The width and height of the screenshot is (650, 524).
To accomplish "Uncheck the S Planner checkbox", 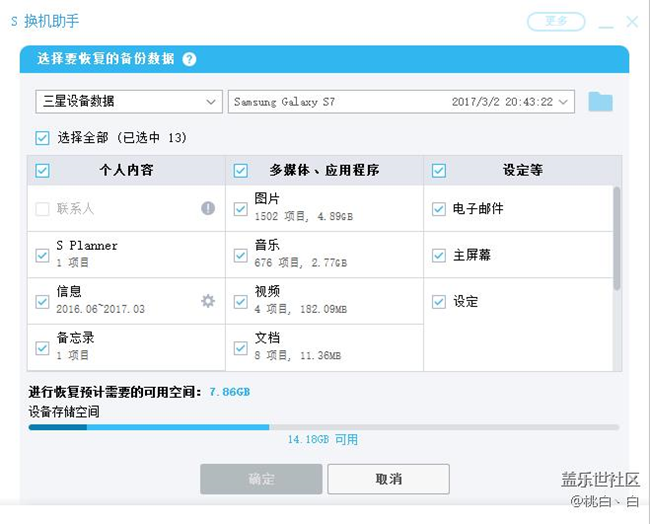I will tap(42, 255).
